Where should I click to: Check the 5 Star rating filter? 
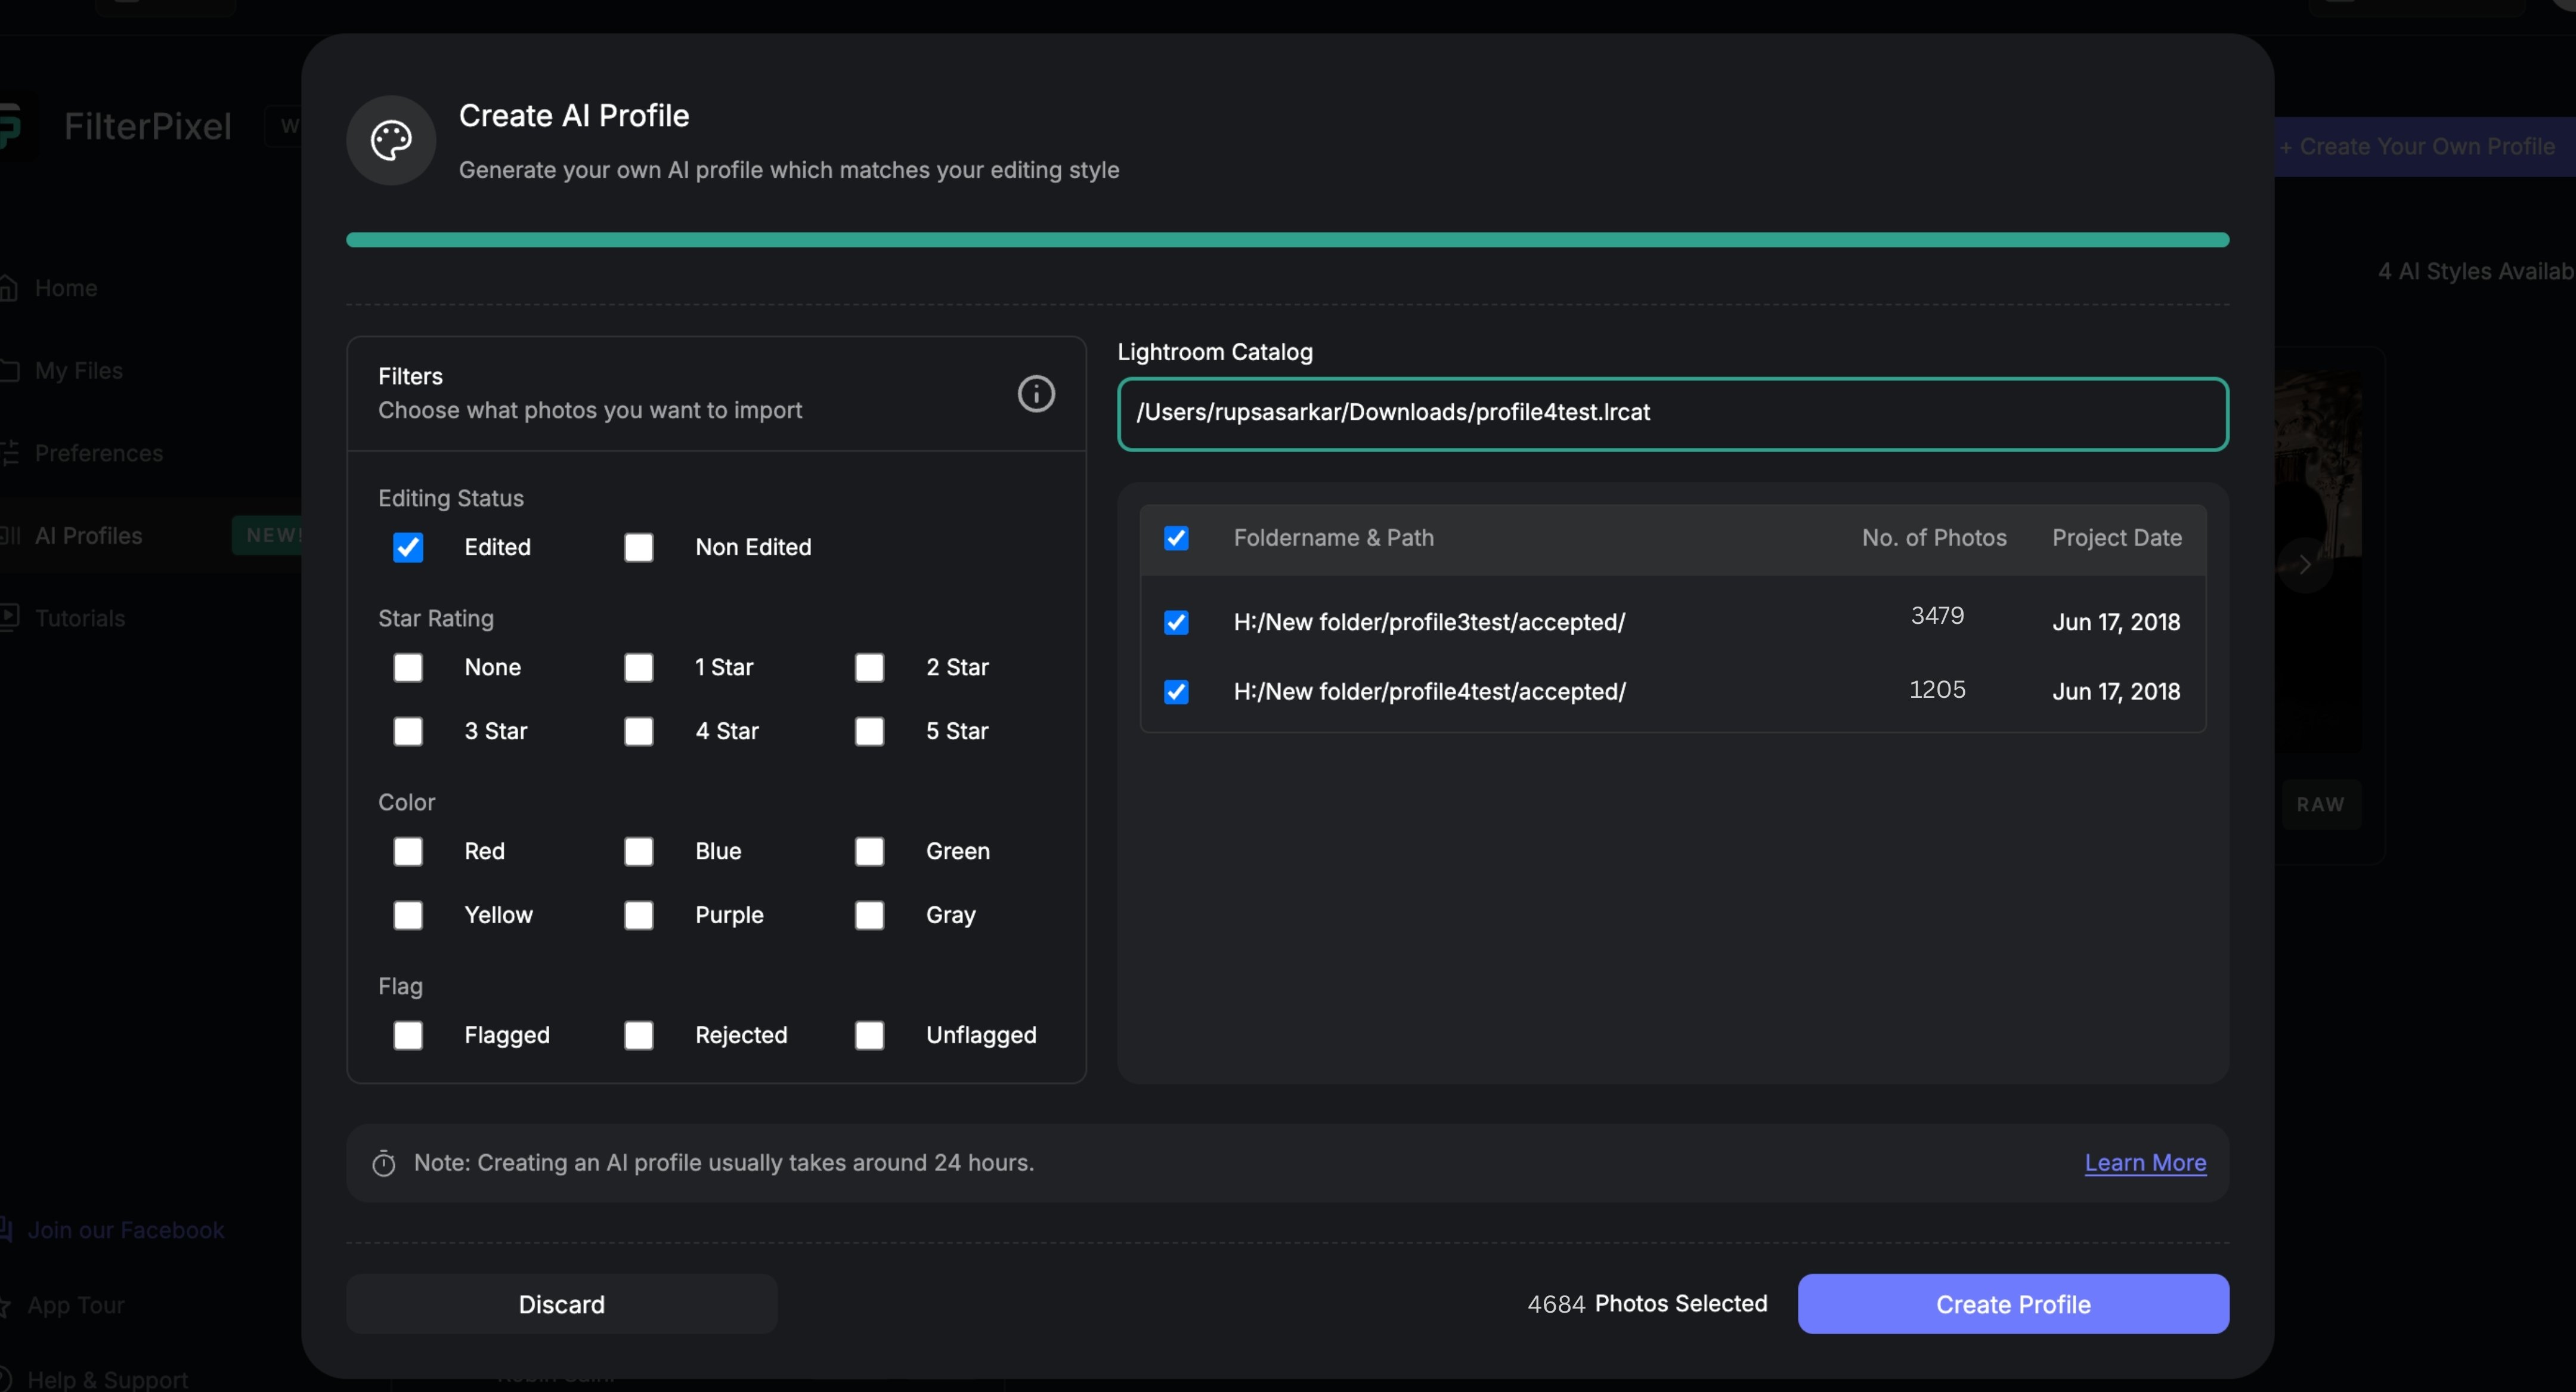click(869, 731)
